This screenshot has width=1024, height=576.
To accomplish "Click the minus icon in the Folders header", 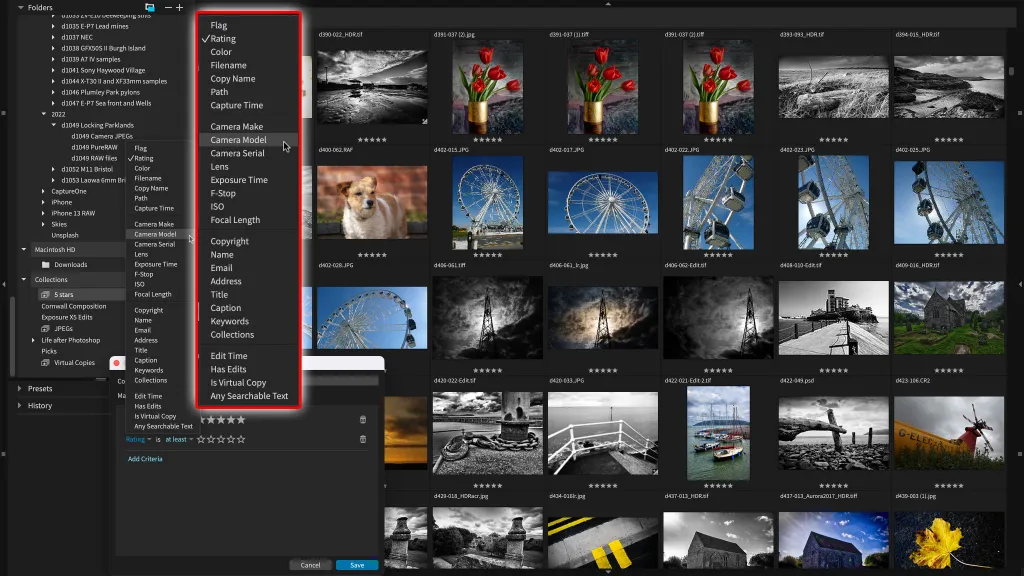I will point(166,7).
